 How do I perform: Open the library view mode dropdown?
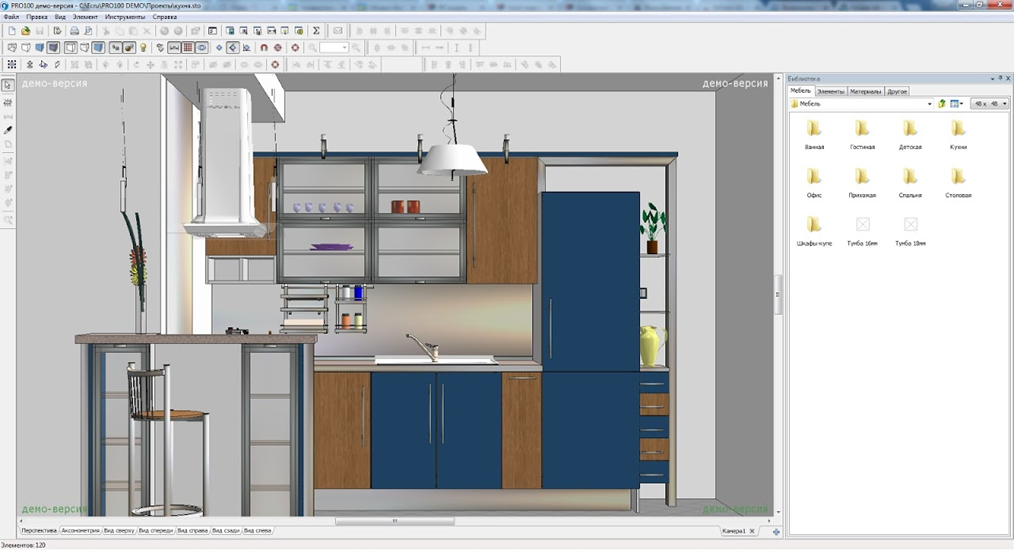(956, 104)
